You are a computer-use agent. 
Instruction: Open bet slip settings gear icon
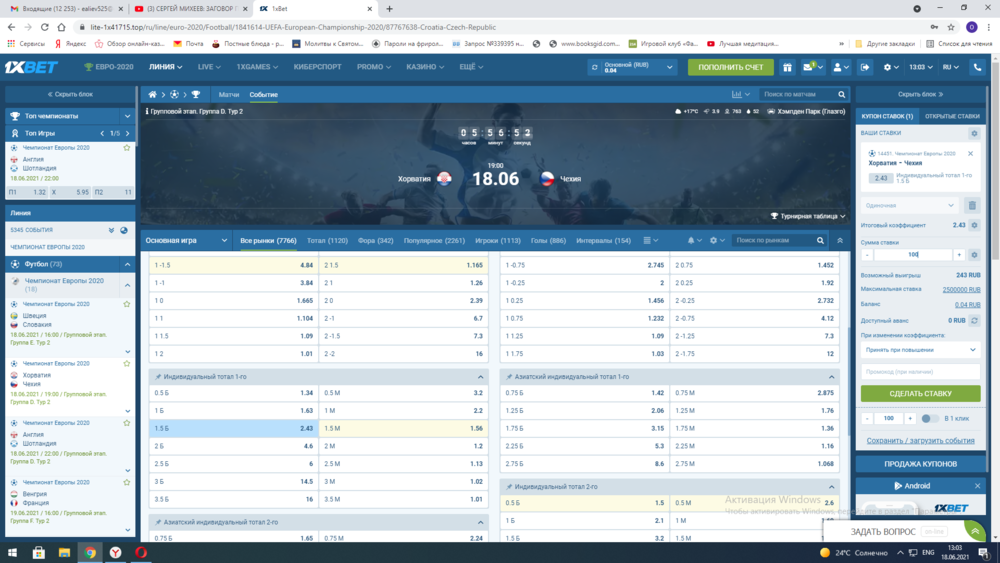coord(974,133)
